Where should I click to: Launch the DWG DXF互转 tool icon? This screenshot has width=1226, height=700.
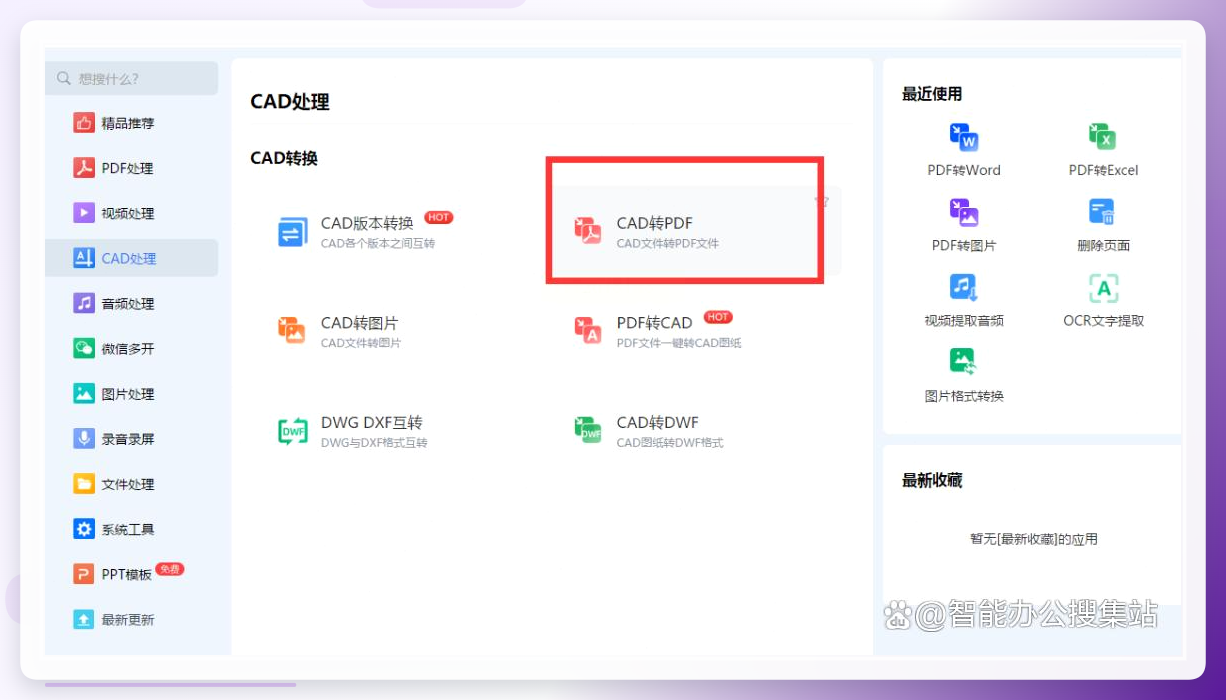coord(293,431)
